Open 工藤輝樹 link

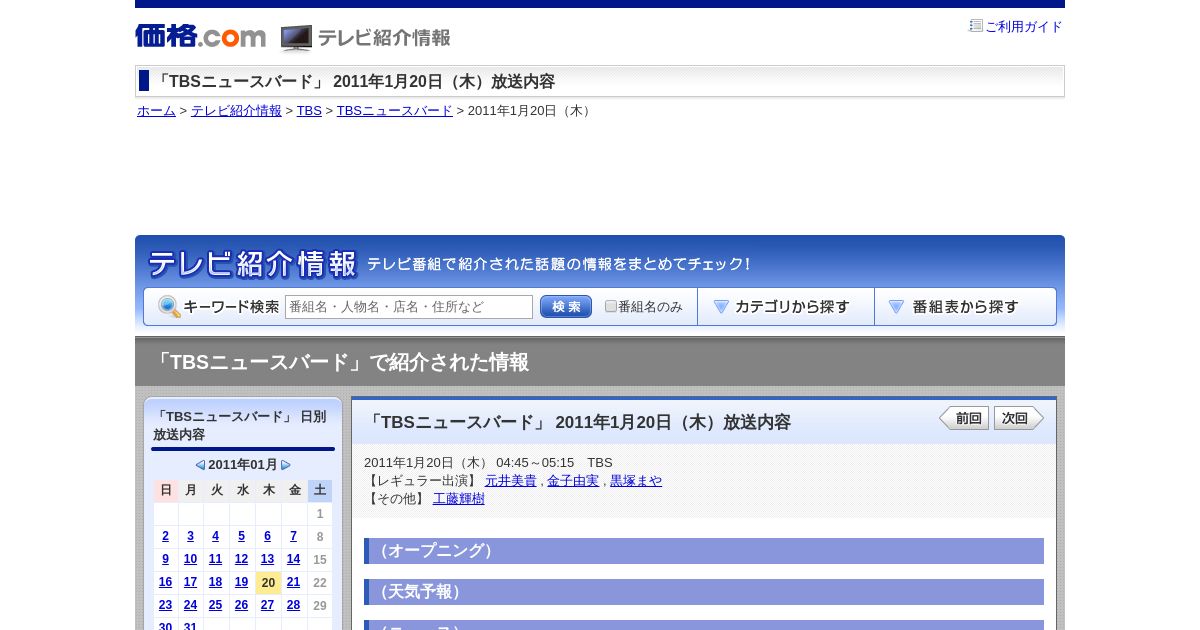point(459,499)
